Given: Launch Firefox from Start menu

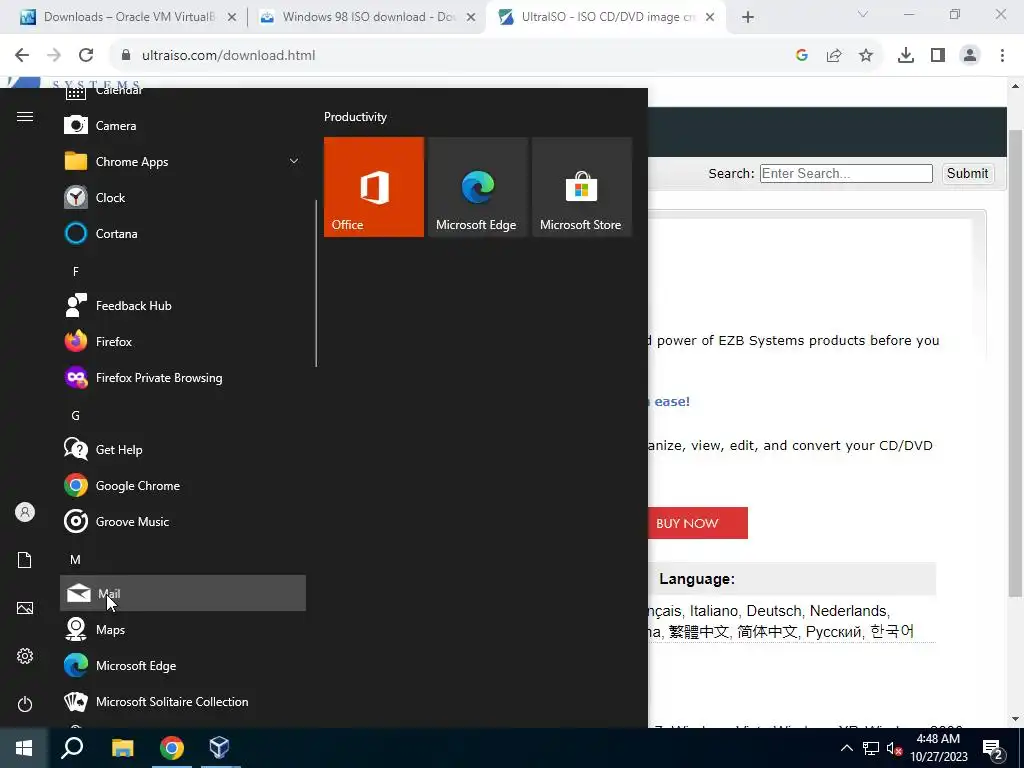Looking at the screenshot, I should (x=183, y=342).
